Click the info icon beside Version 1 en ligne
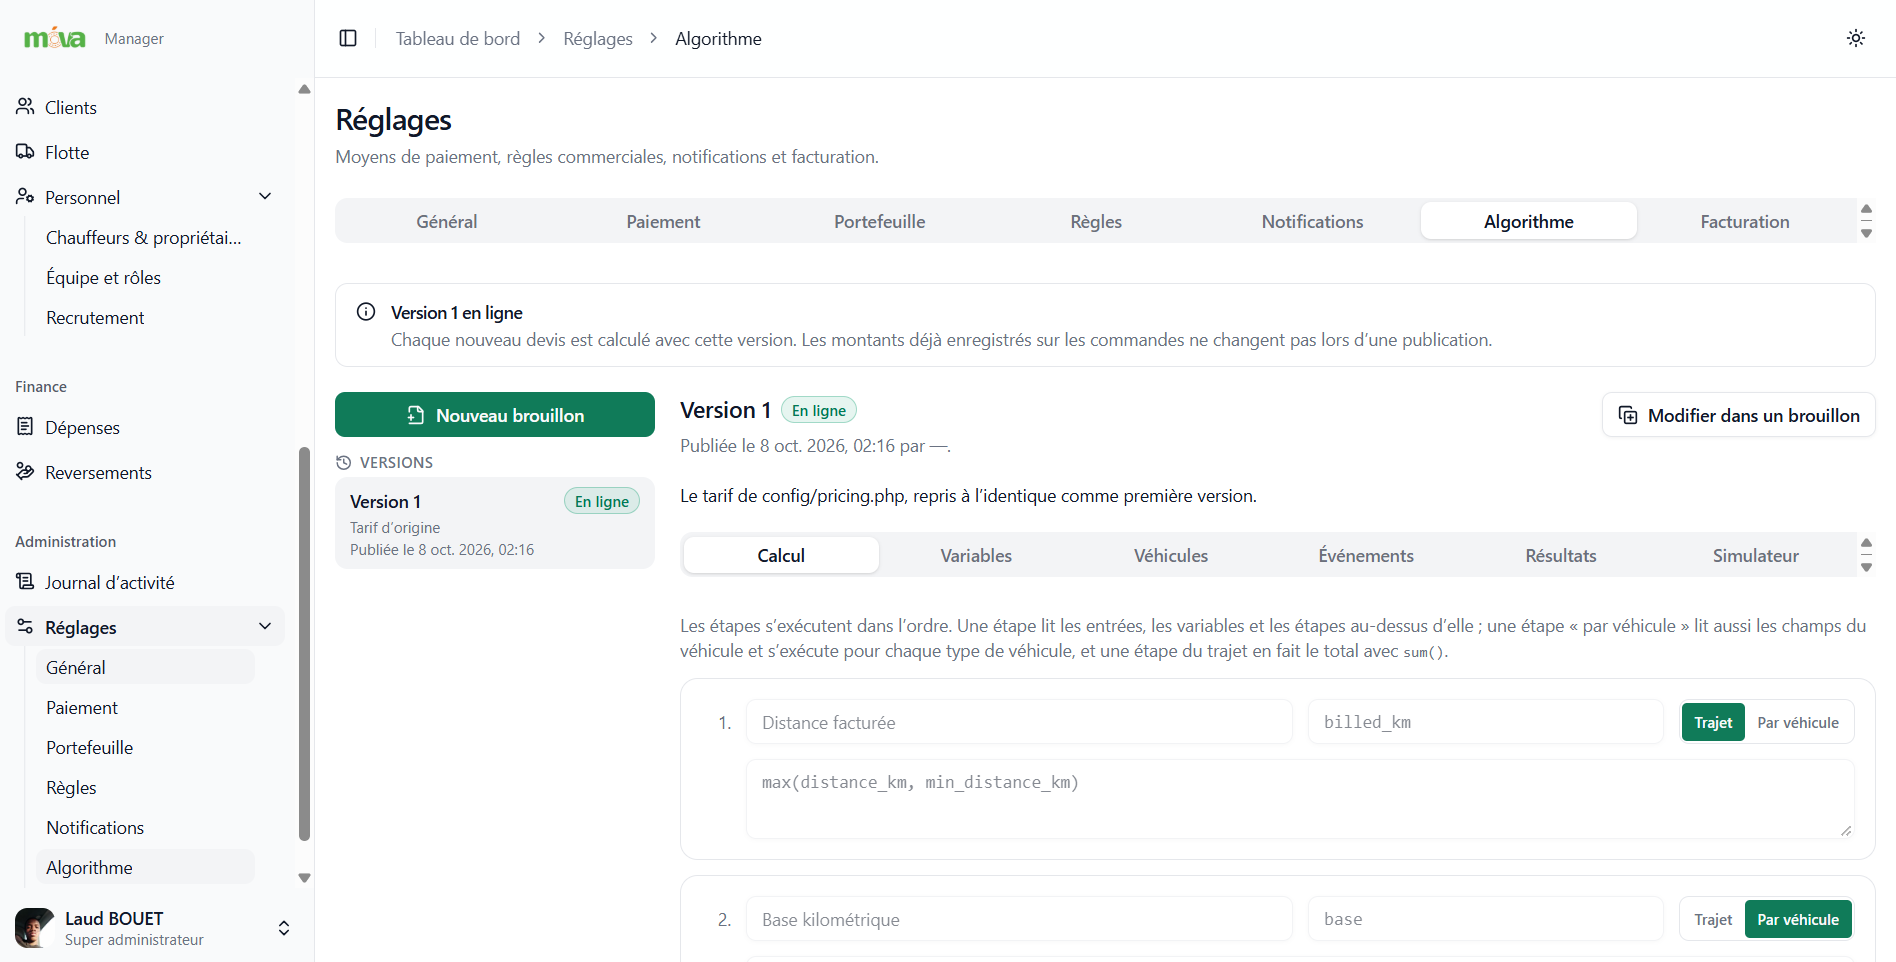 pyautogui.click(x=366, y=312)
